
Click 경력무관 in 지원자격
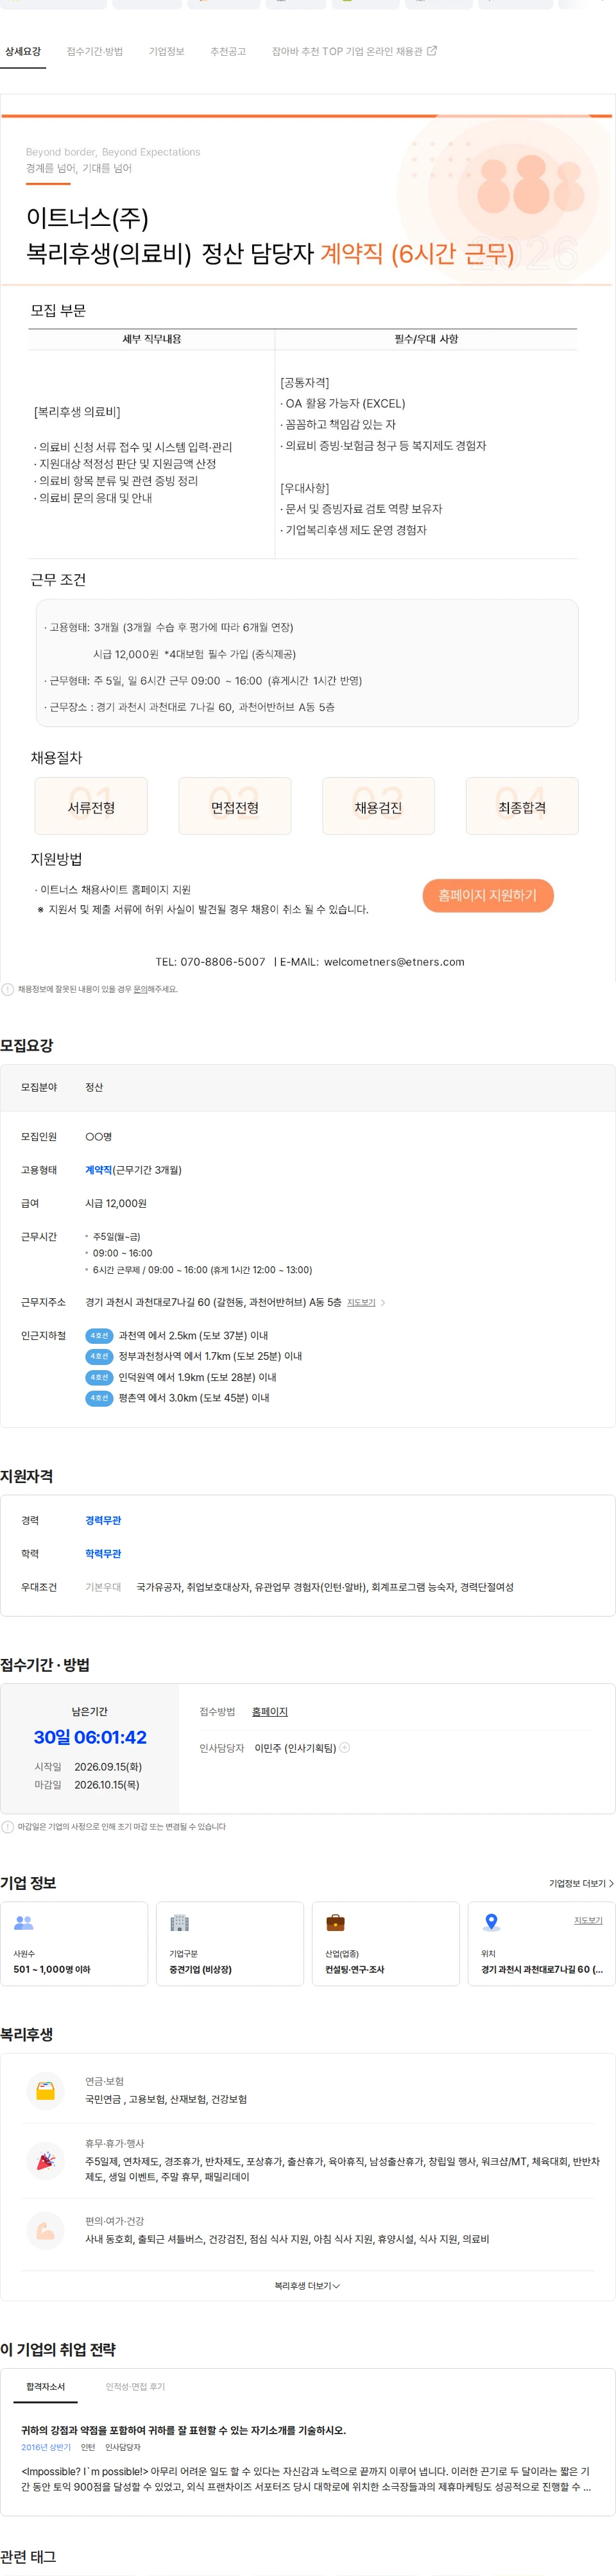point(103,1520)
